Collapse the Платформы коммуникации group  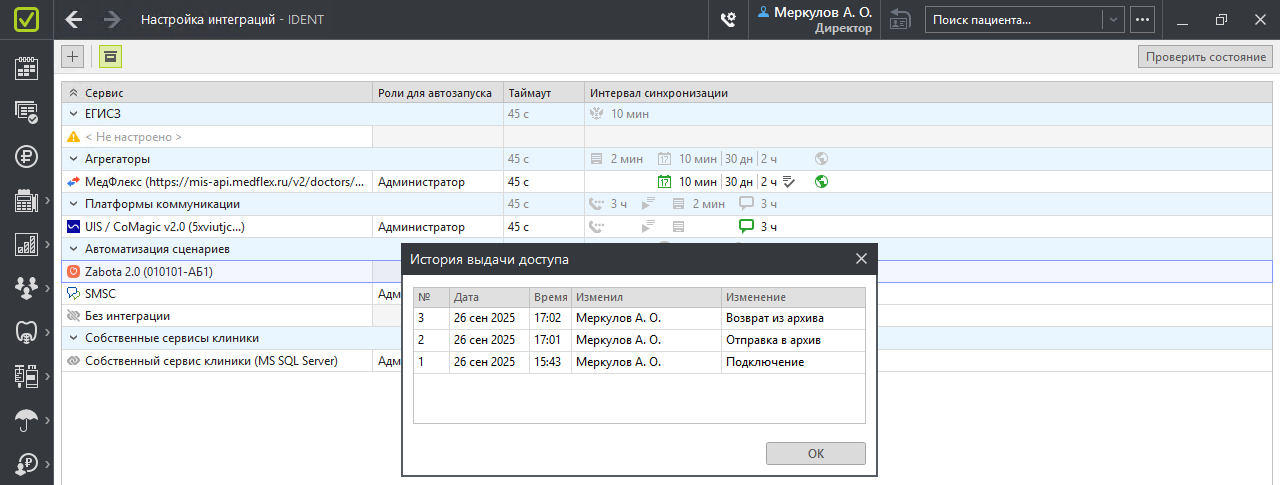tap(73, 204)
